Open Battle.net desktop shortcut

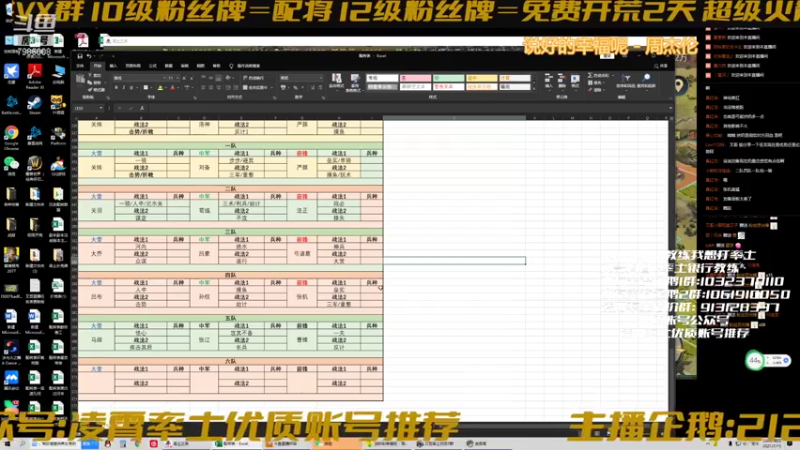point(11,105)
